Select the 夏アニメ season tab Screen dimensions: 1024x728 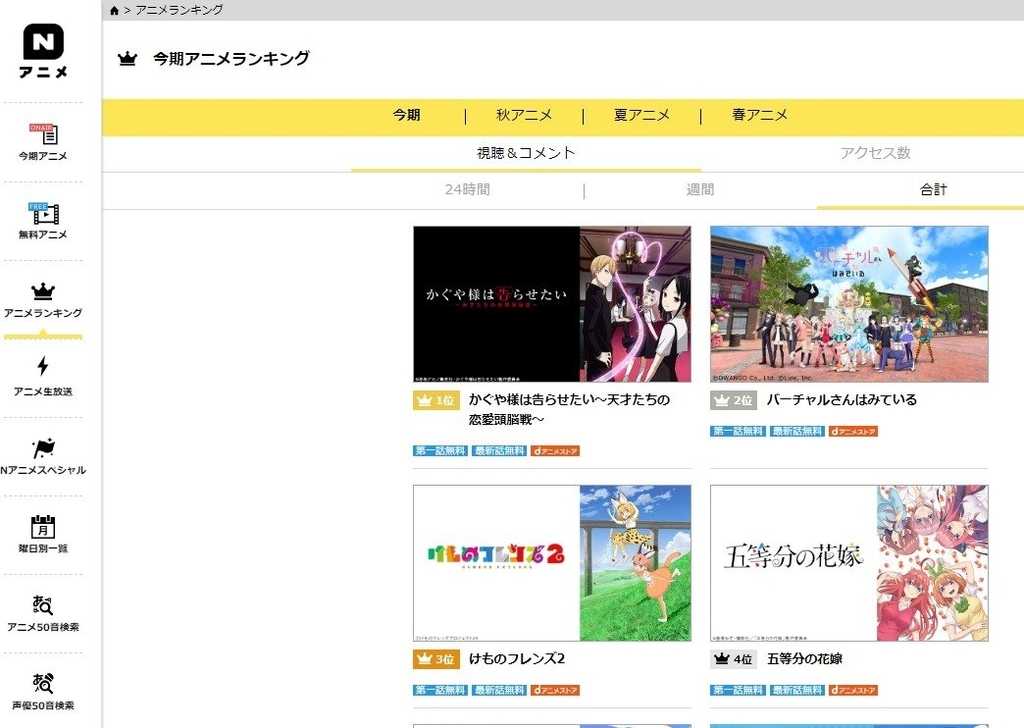click(x=642, y=116)
